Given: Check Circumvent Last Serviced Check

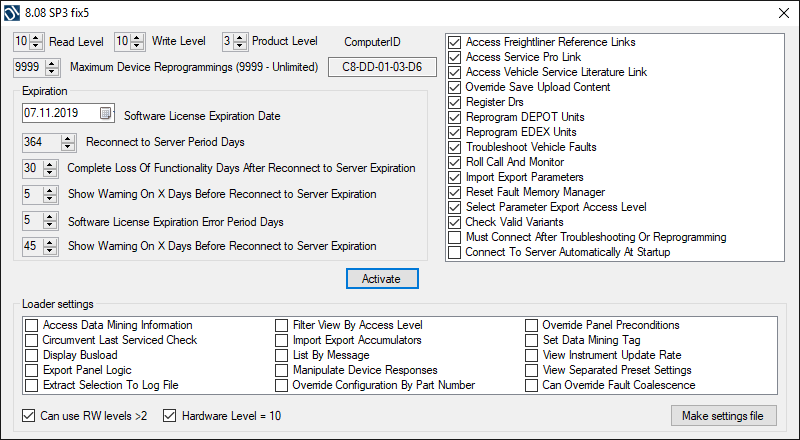Looking at the screenshot, I should coord(32,340).
